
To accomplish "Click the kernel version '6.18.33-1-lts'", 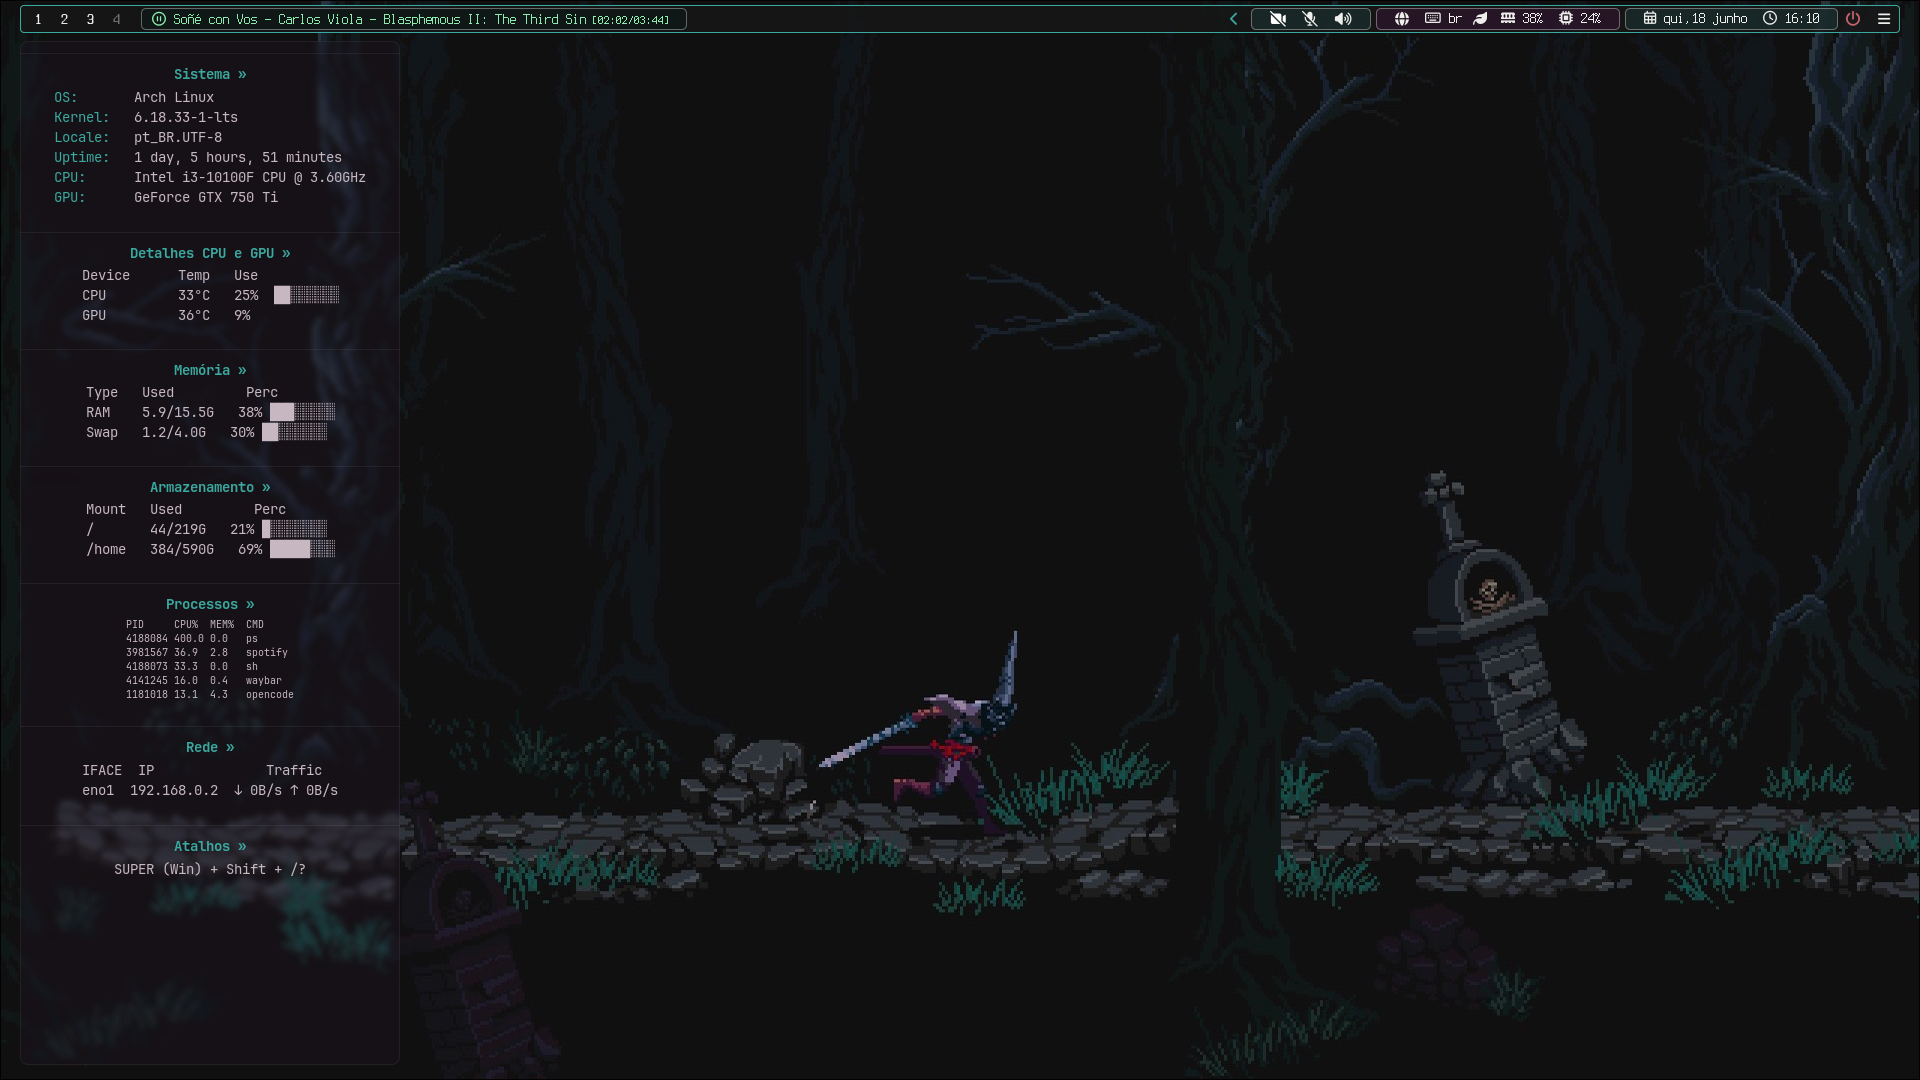I will point(186,117).
